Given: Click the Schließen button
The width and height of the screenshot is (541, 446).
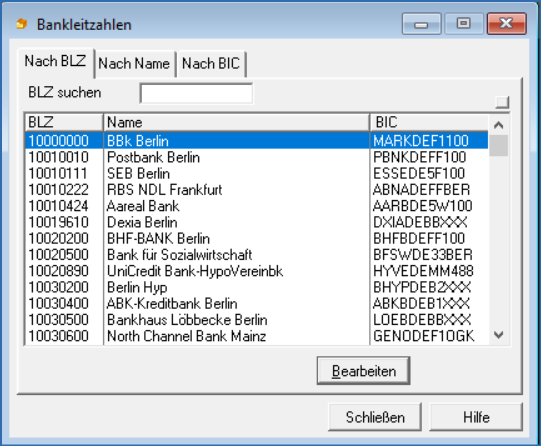Looking at the screenshot, I should 375,417.
